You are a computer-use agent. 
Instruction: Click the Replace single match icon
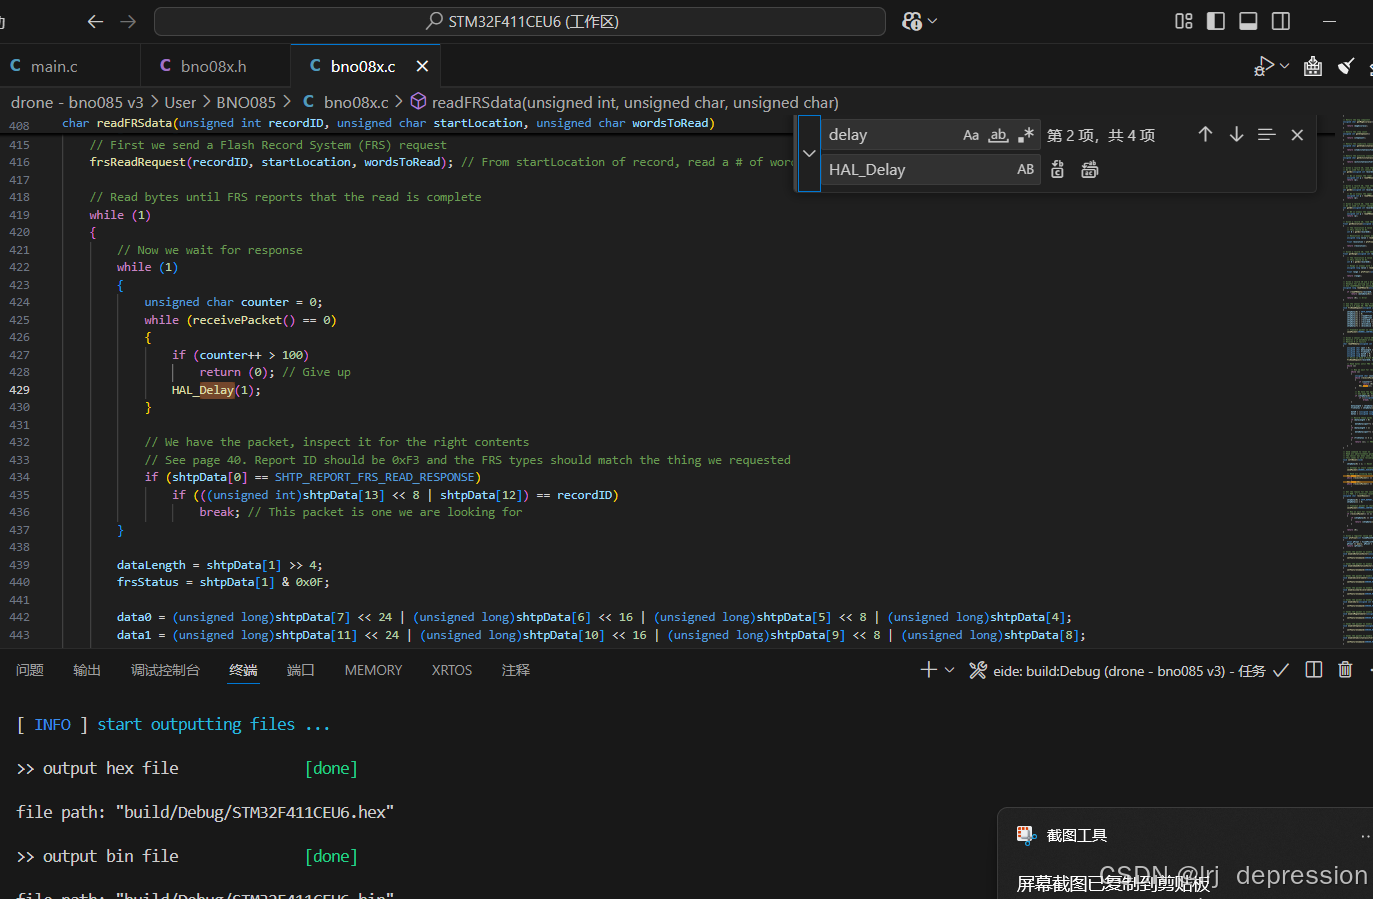coord(1057,170)
